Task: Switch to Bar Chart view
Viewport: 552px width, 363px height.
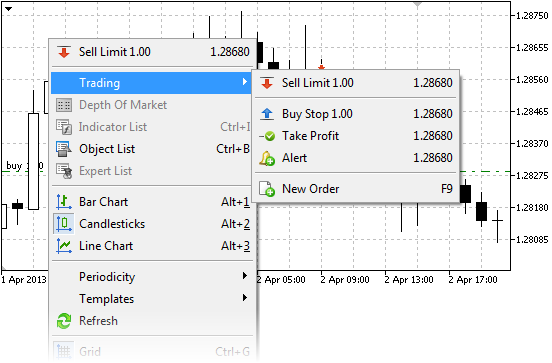Action: [x=152, y=202]
